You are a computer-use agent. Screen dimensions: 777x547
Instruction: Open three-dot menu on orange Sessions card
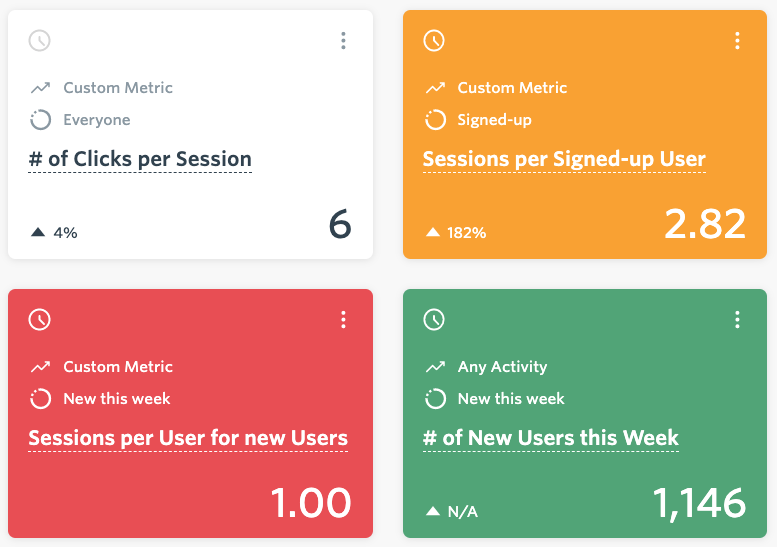pyautogui.click(x=737, y=41)
